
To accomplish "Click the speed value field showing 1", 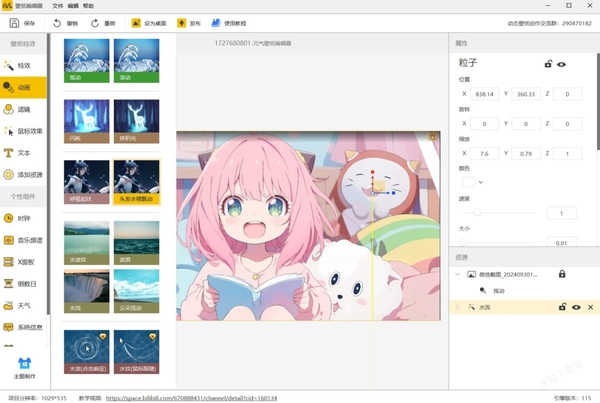I will point(562,213).
